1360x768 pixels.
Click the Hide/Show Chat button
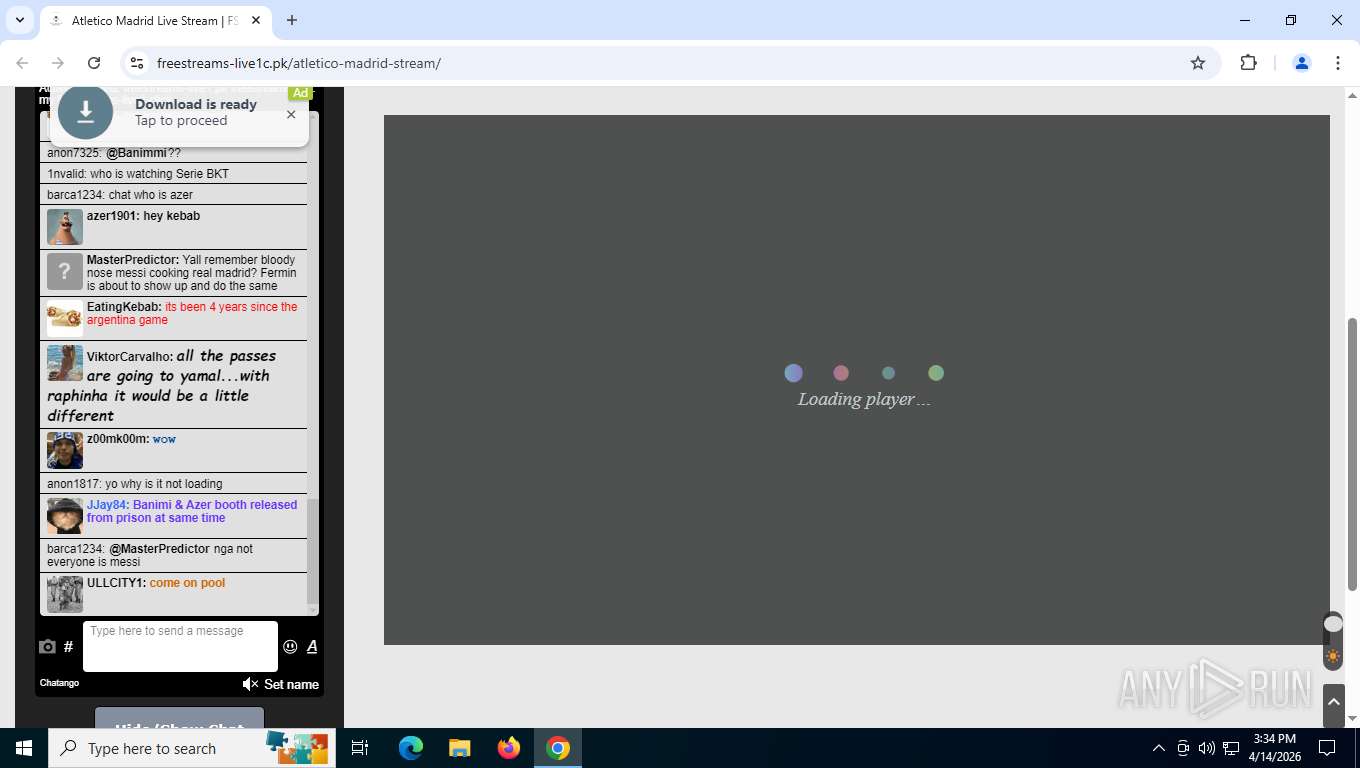179,720
